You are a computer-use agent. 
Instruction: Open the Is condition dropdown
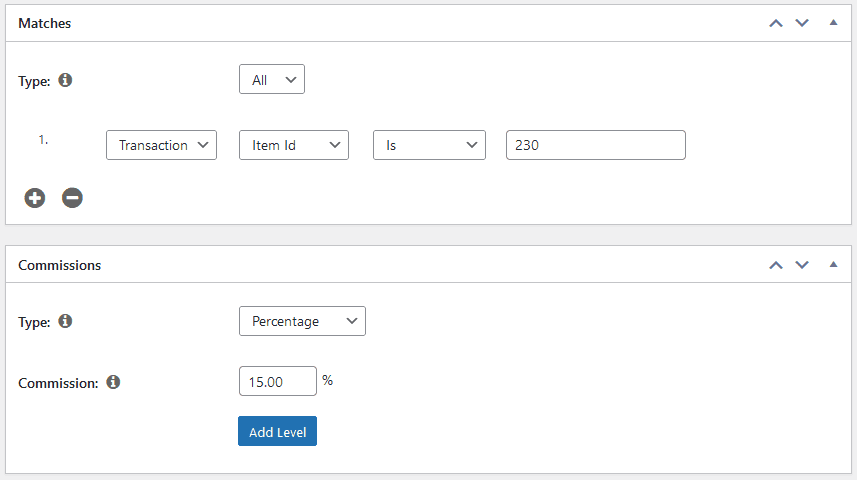point(429,145)
